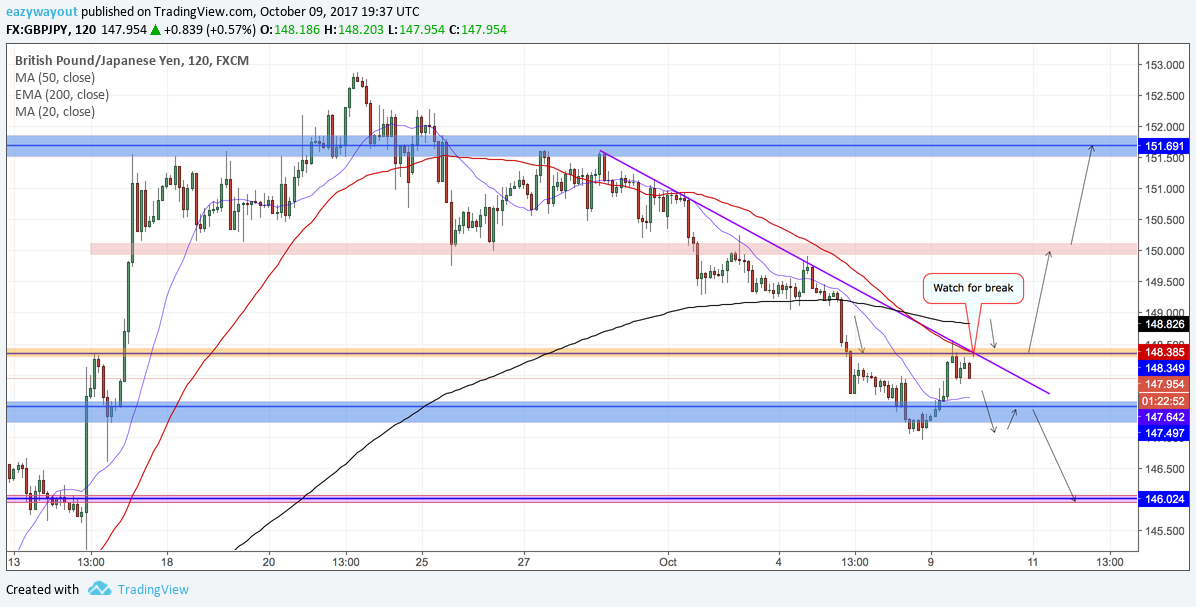
Task: Click the Watch for break callout
Action: [x=973, y=289]
